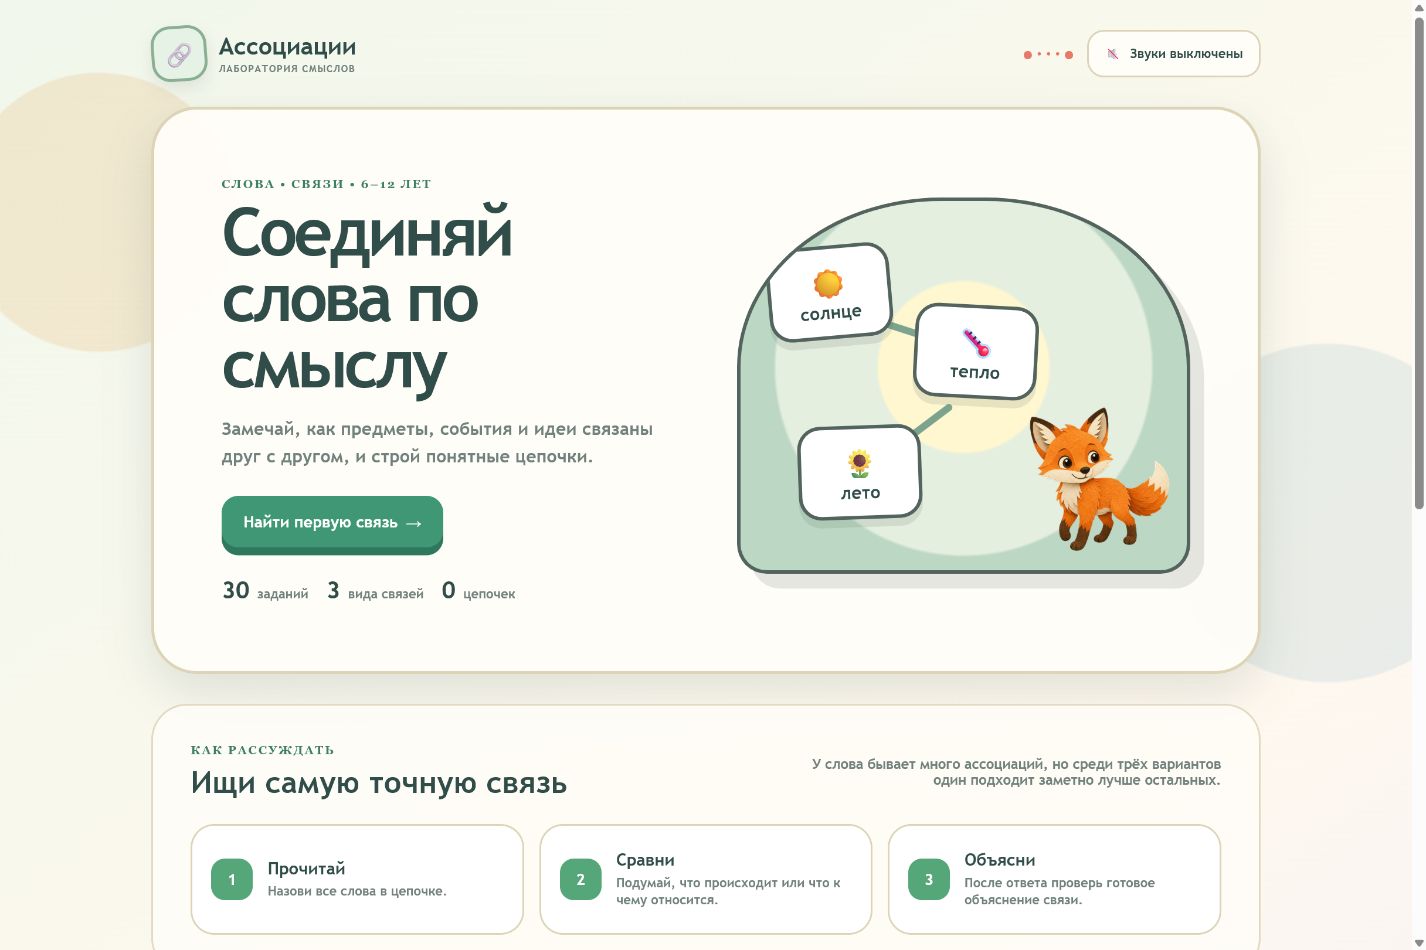Click the «30 заданий» counter
The image size is (1426, 950).
(x=265, y=591)
